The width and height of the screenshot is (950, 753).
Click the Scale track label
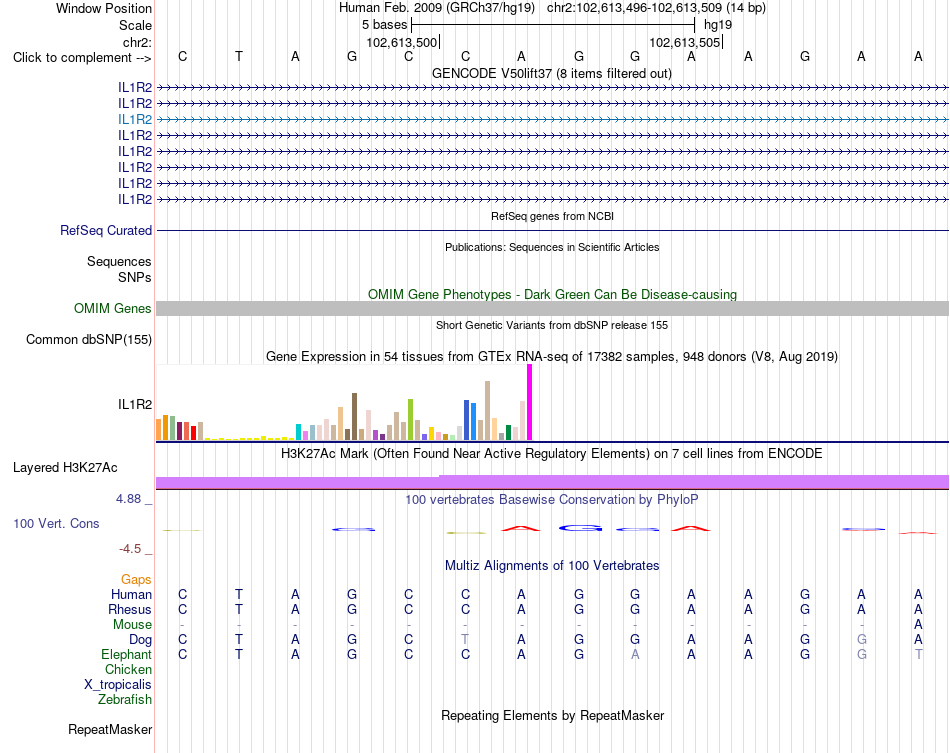pyautogui.click(x=135, y=25)
